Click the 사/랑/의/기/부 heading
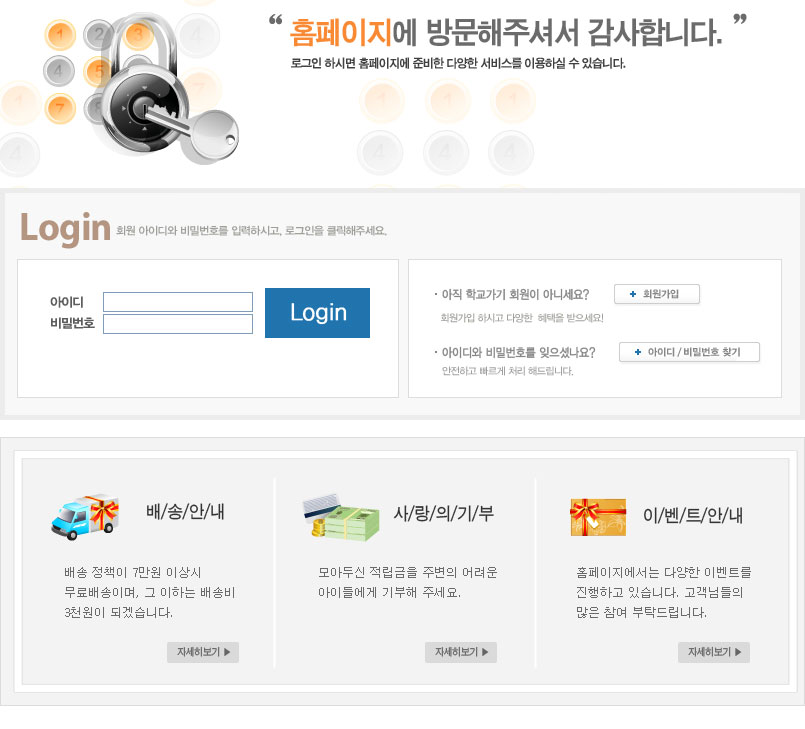The width and height of the screenshot is (805, 729). (x=443, y=514)
